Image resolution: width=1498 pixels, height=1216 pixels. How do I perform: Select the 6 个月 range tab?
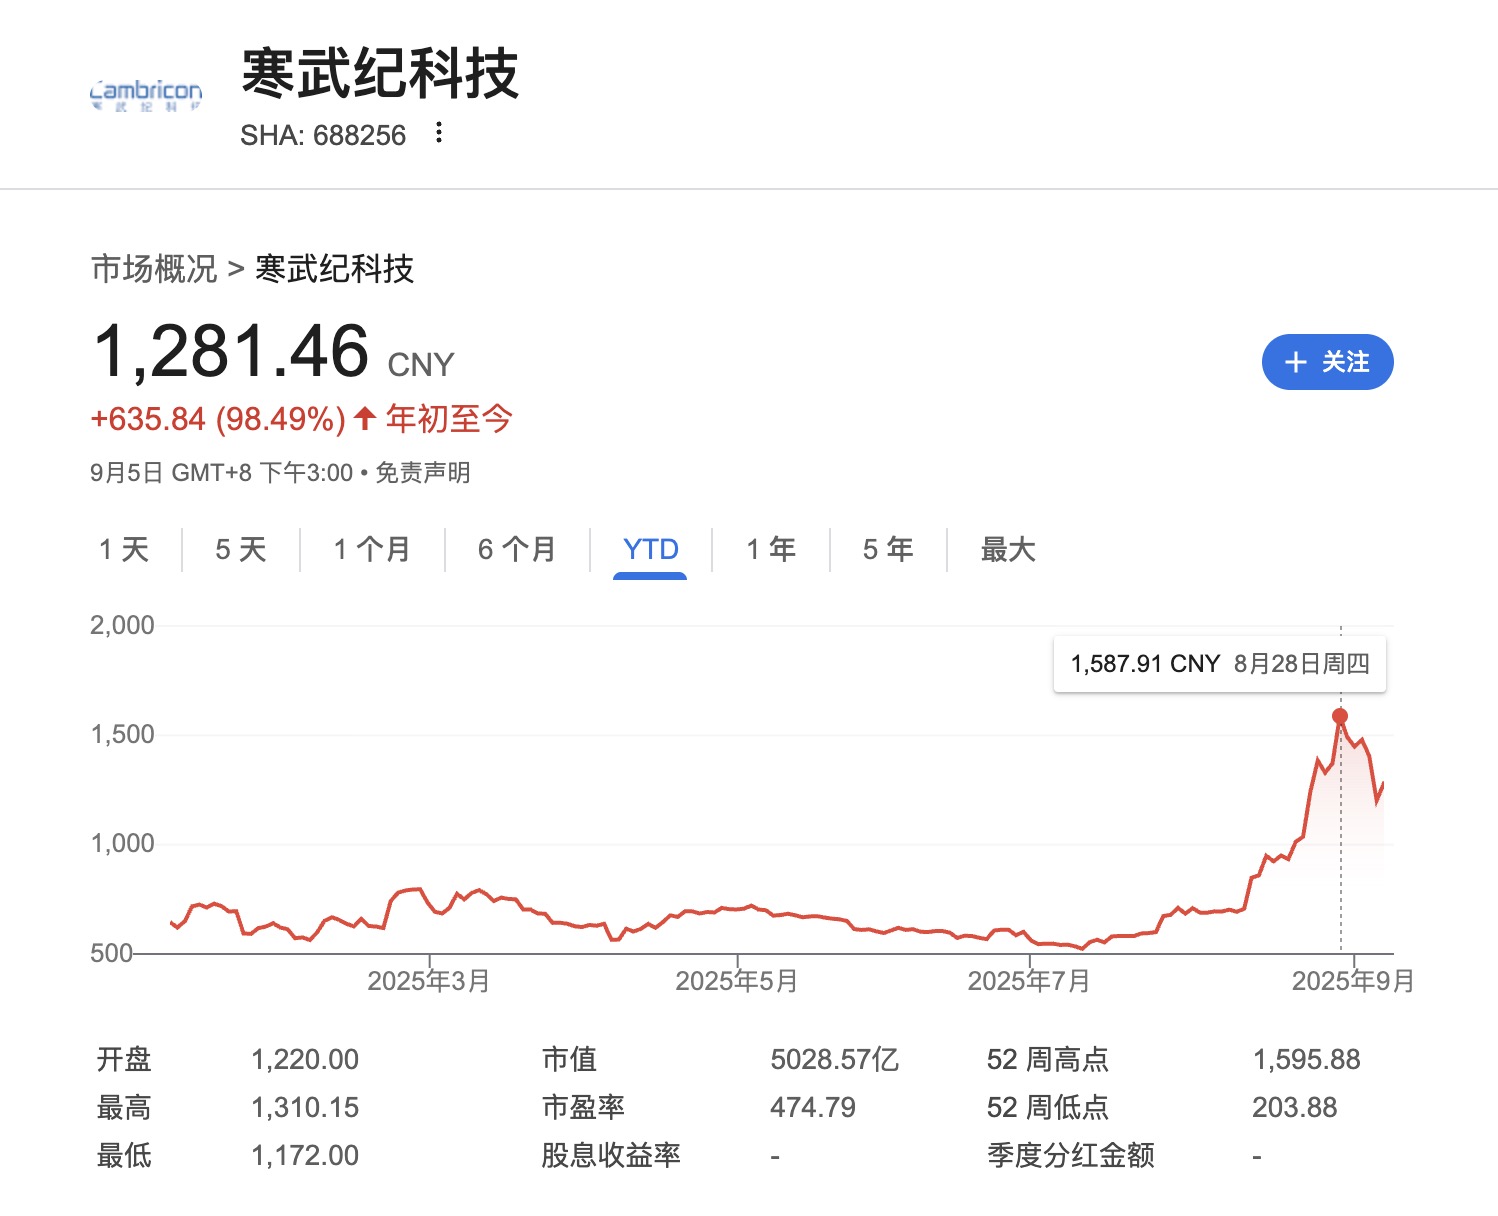[517, 549]
